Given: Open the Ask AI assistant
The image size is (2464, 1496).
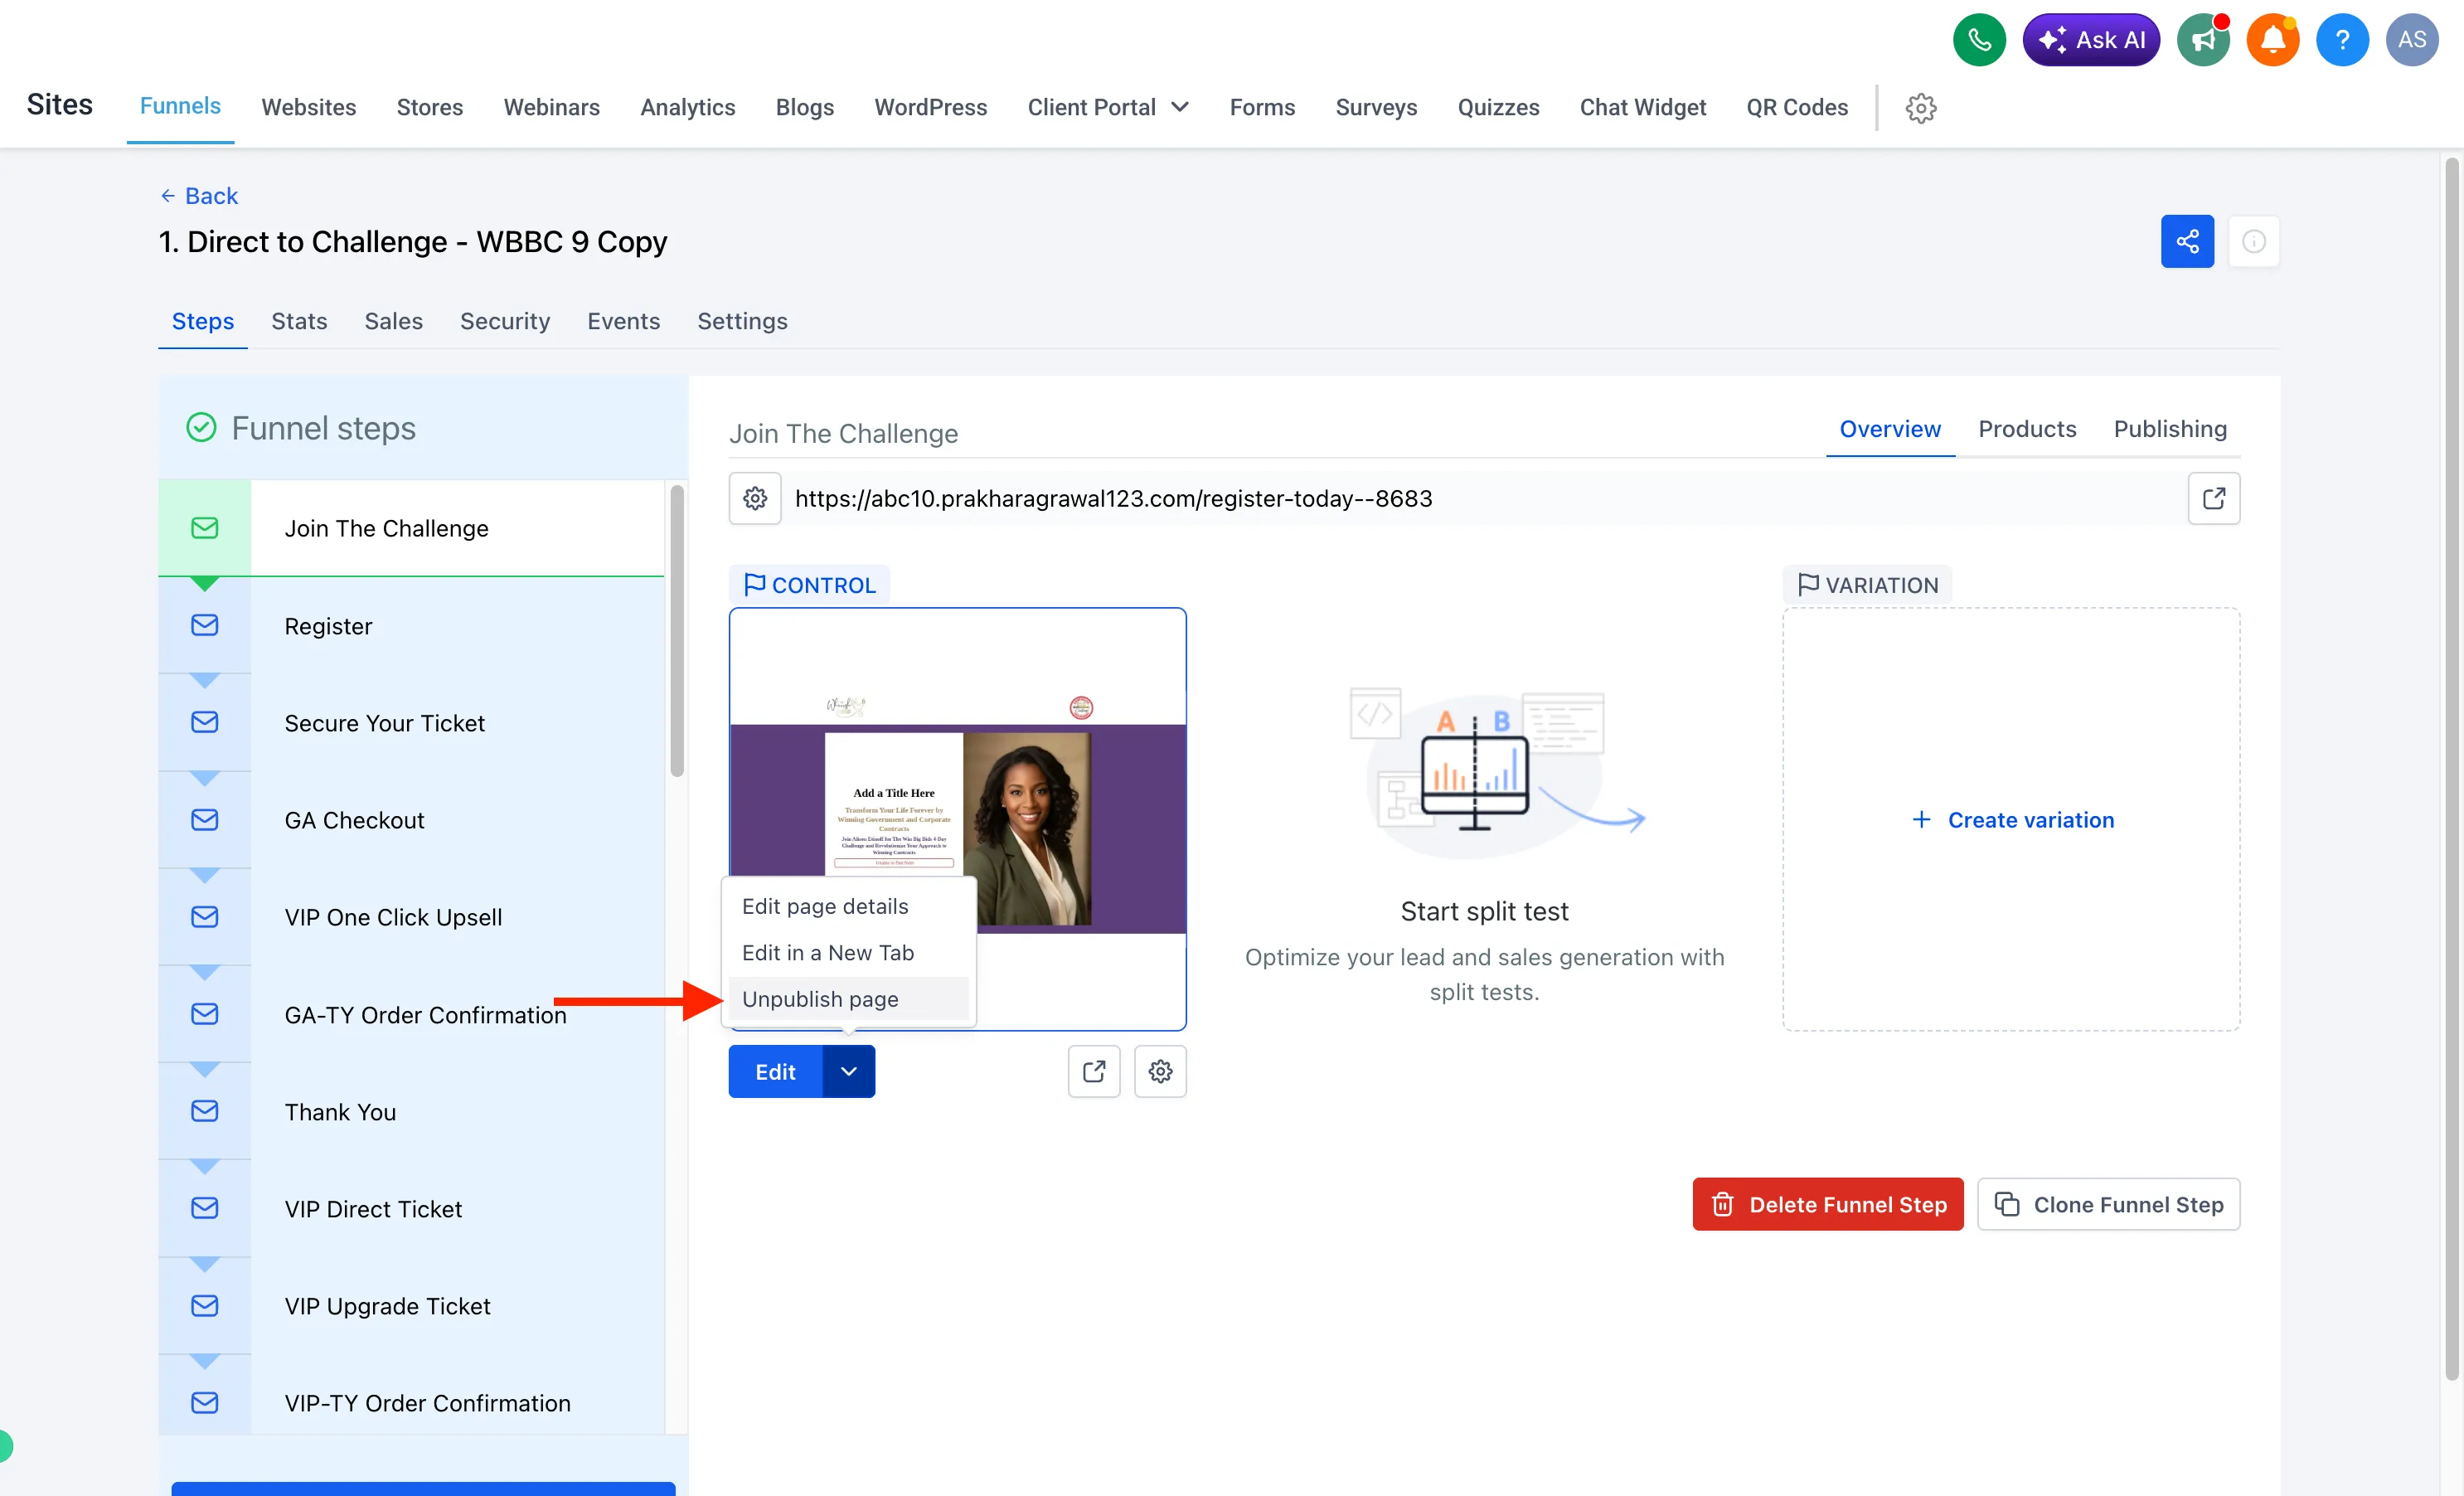Looking at the screenshot, I should coord(2091,40).
